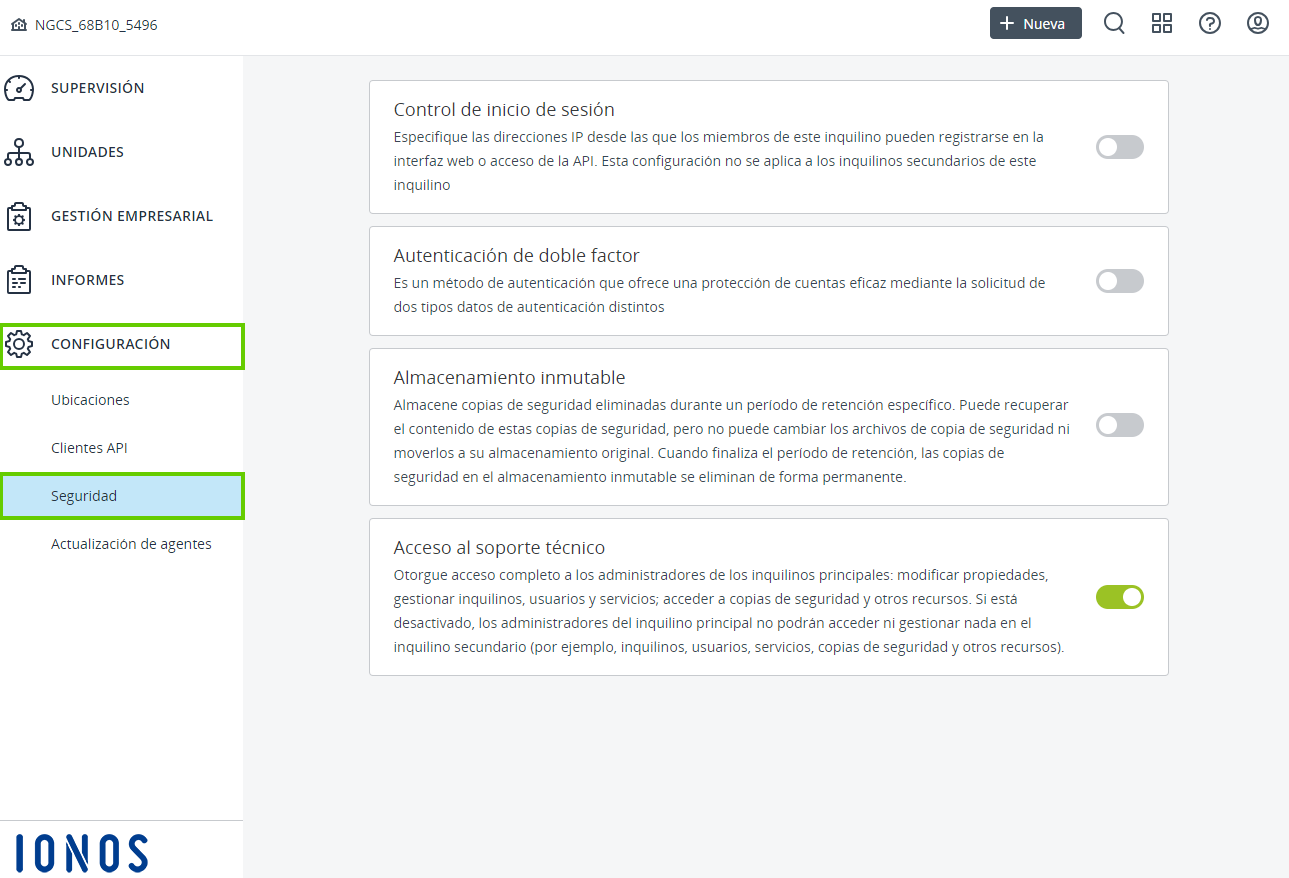Disable Acceso al soporte técnico toggle

click(1119, 597)
